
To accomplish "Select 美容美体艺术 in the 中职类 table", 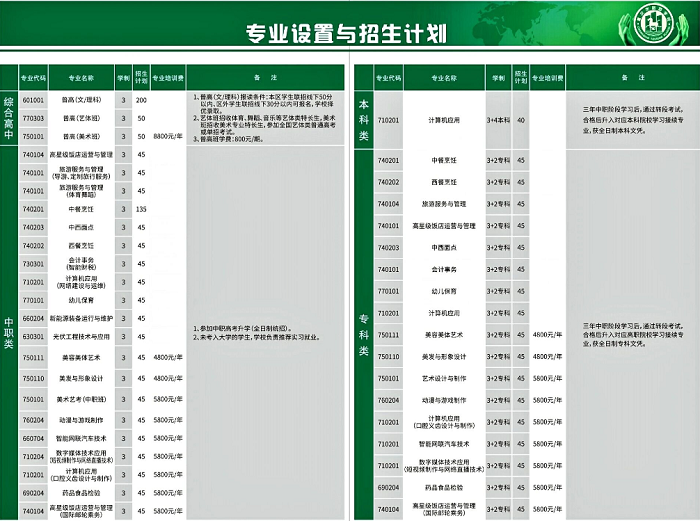I will coord(81,357).
